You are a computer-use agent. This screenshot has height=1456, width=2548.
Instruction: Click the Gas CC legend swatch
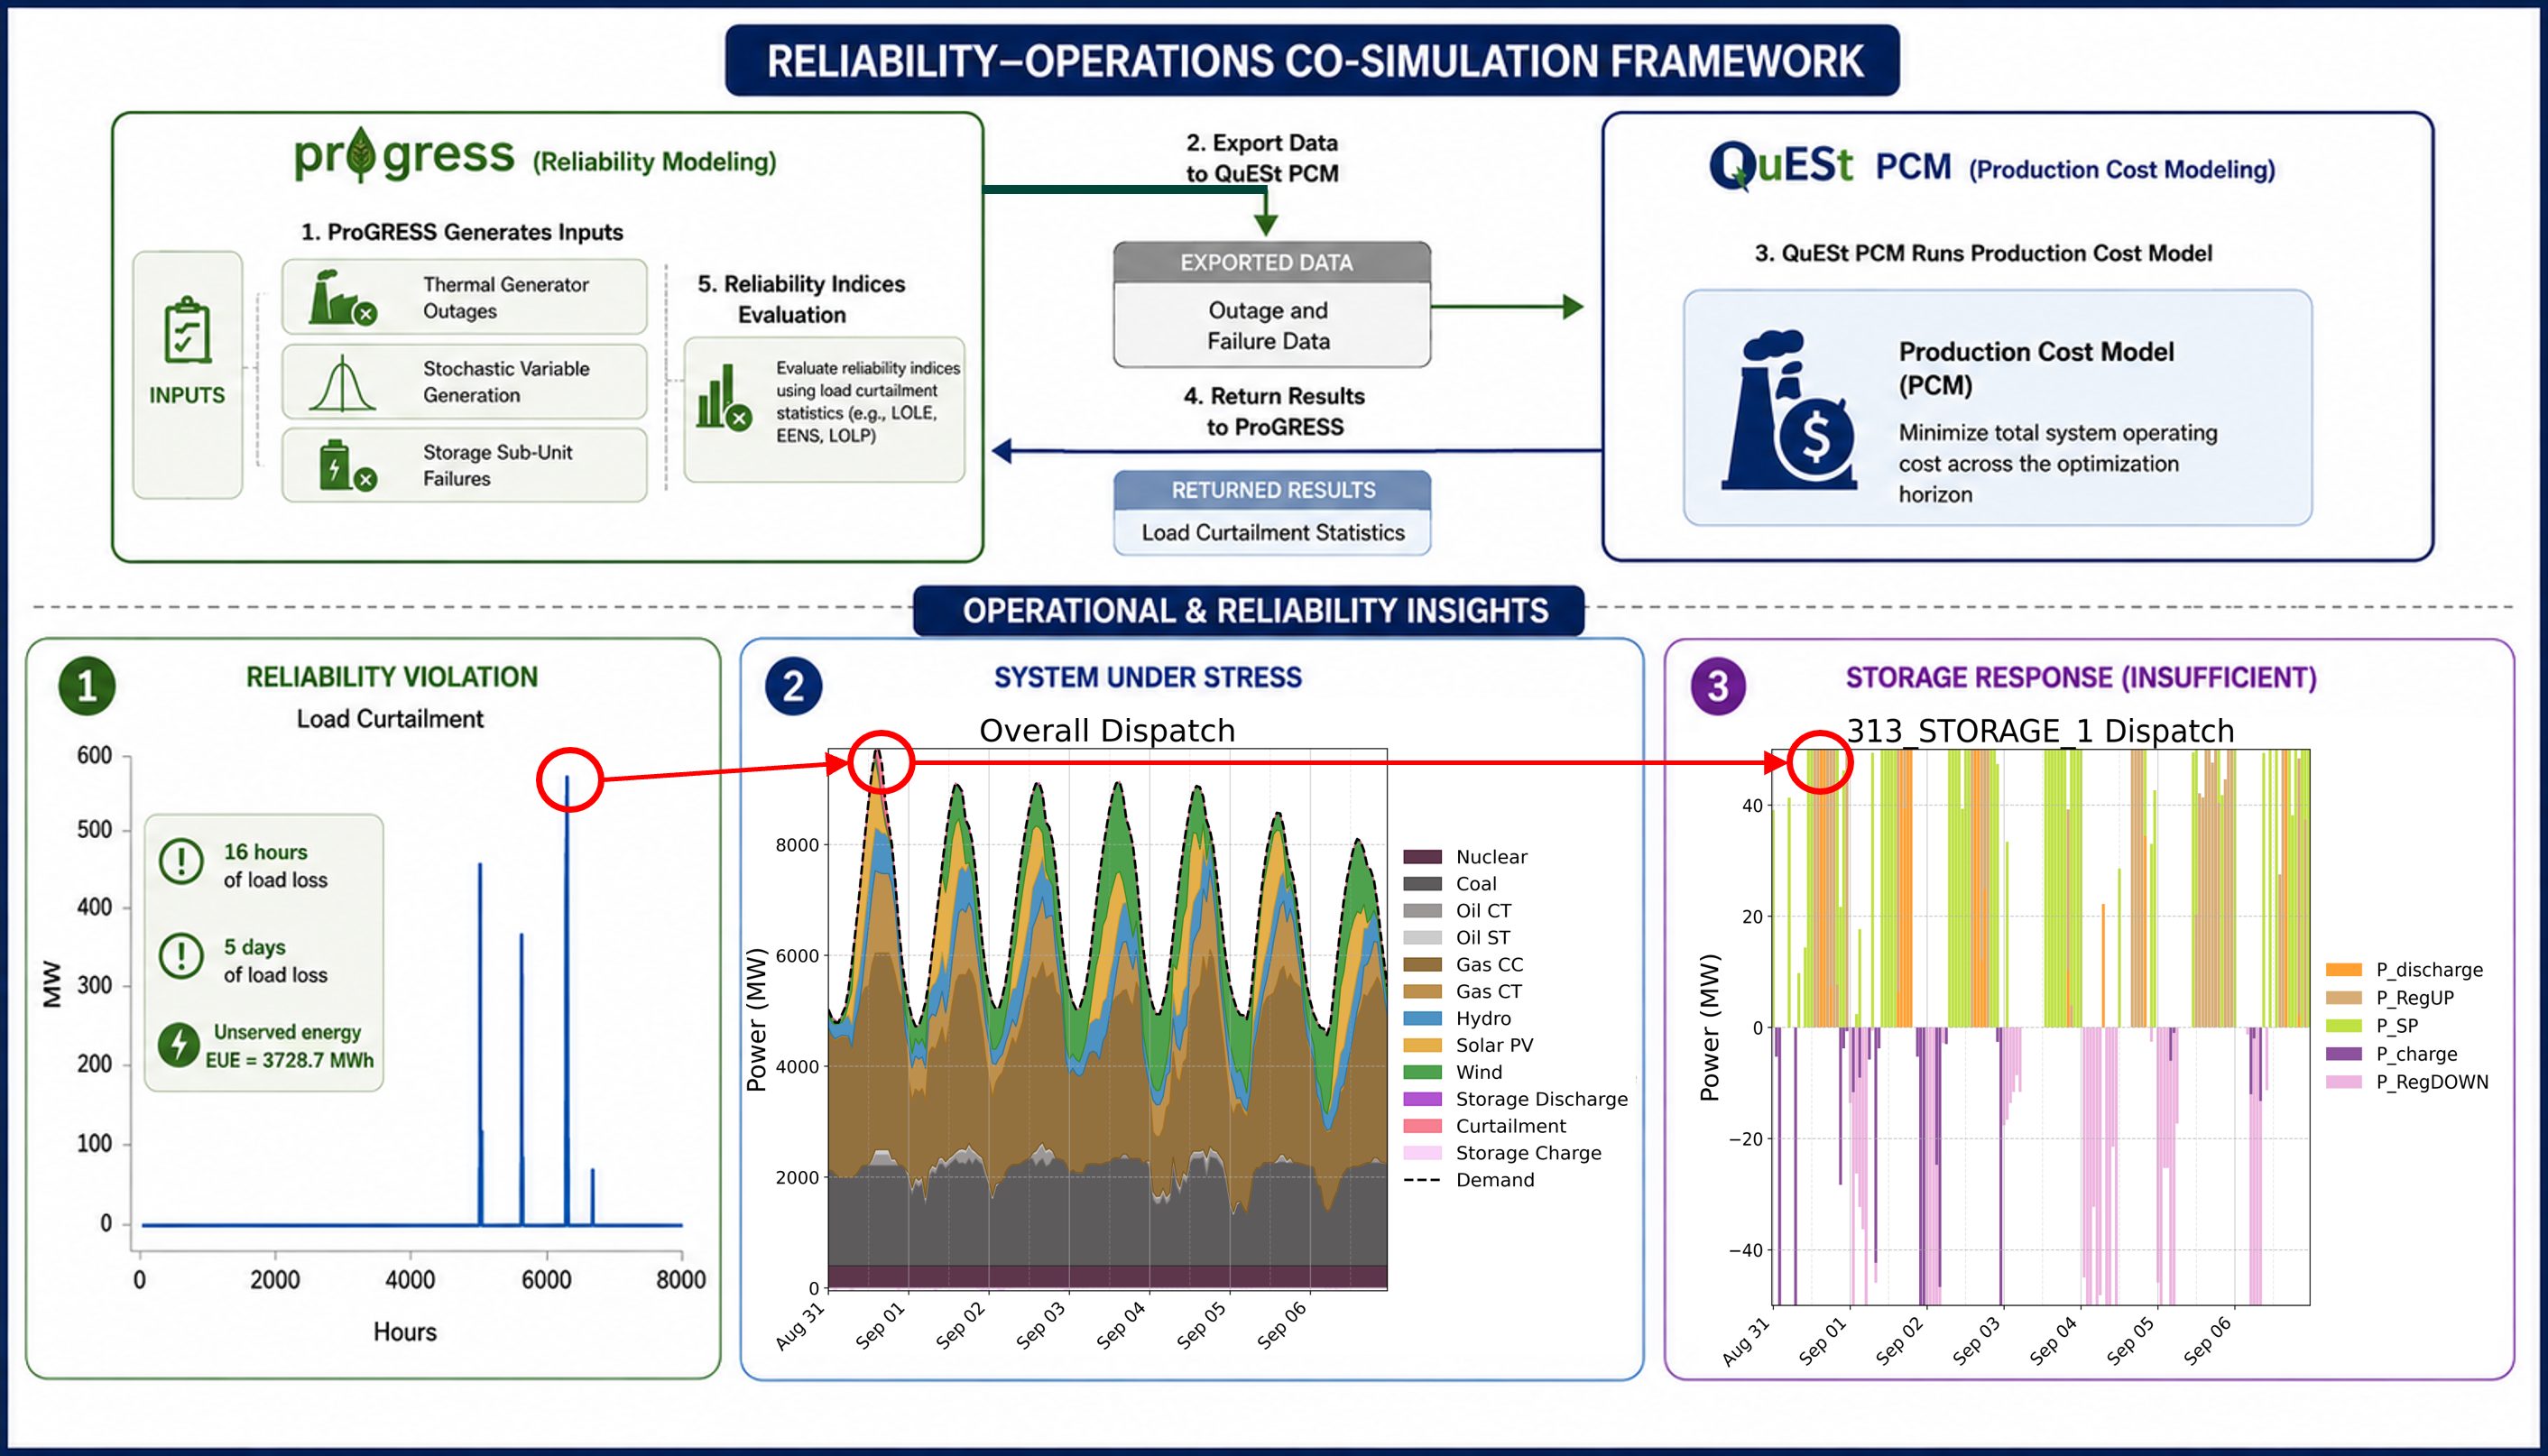[x=1422, y=965]
